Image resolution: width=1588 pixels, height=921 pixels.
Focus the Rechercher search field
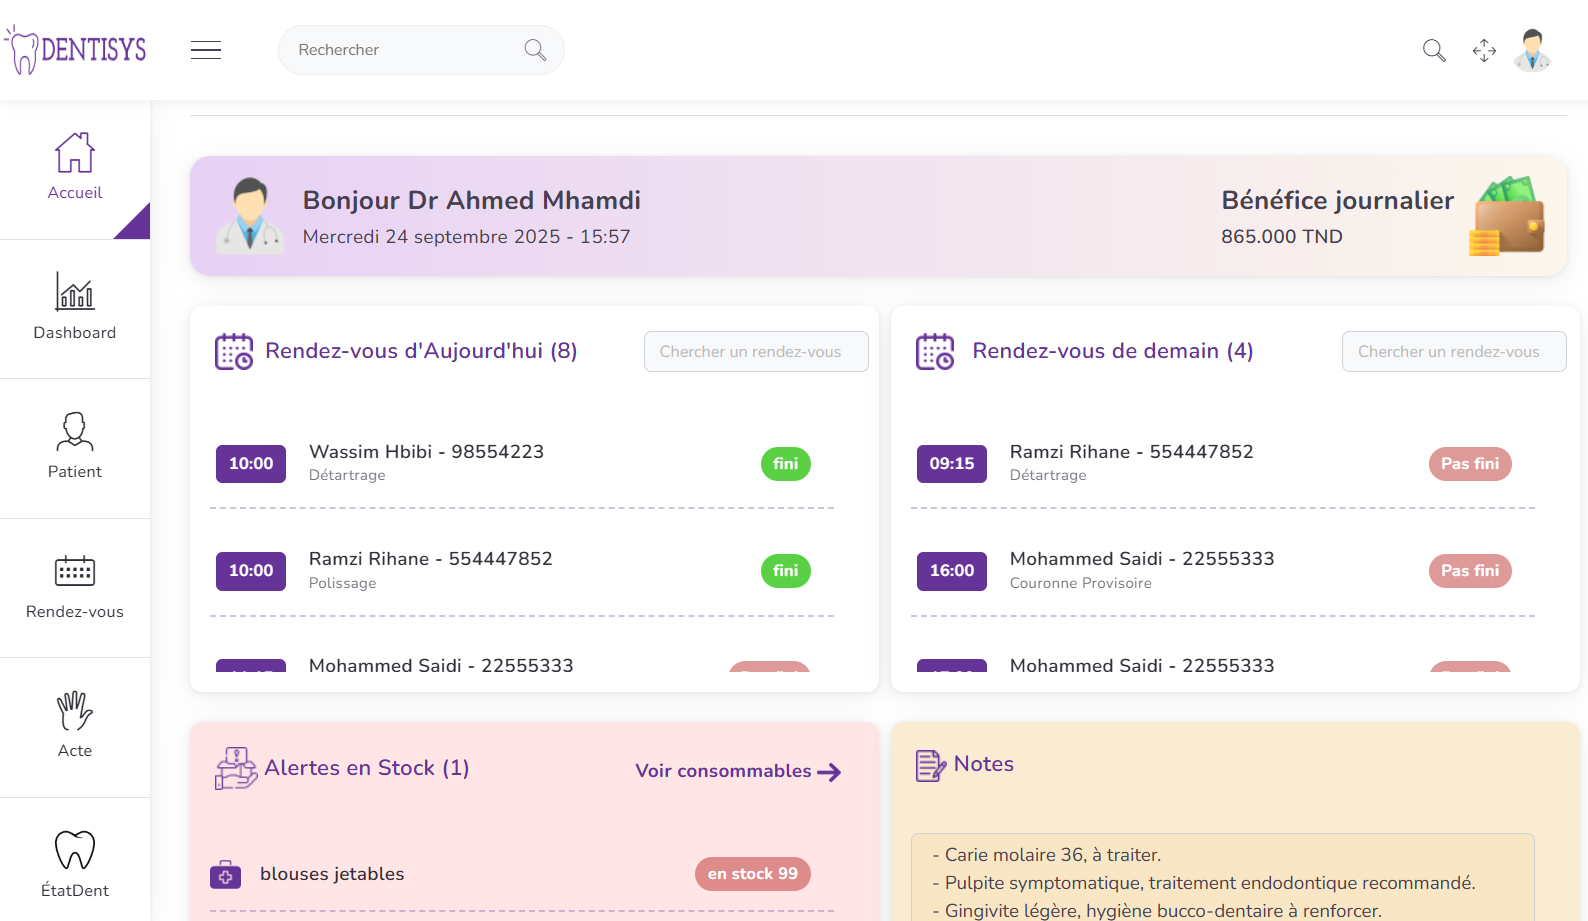pos(405,50)
